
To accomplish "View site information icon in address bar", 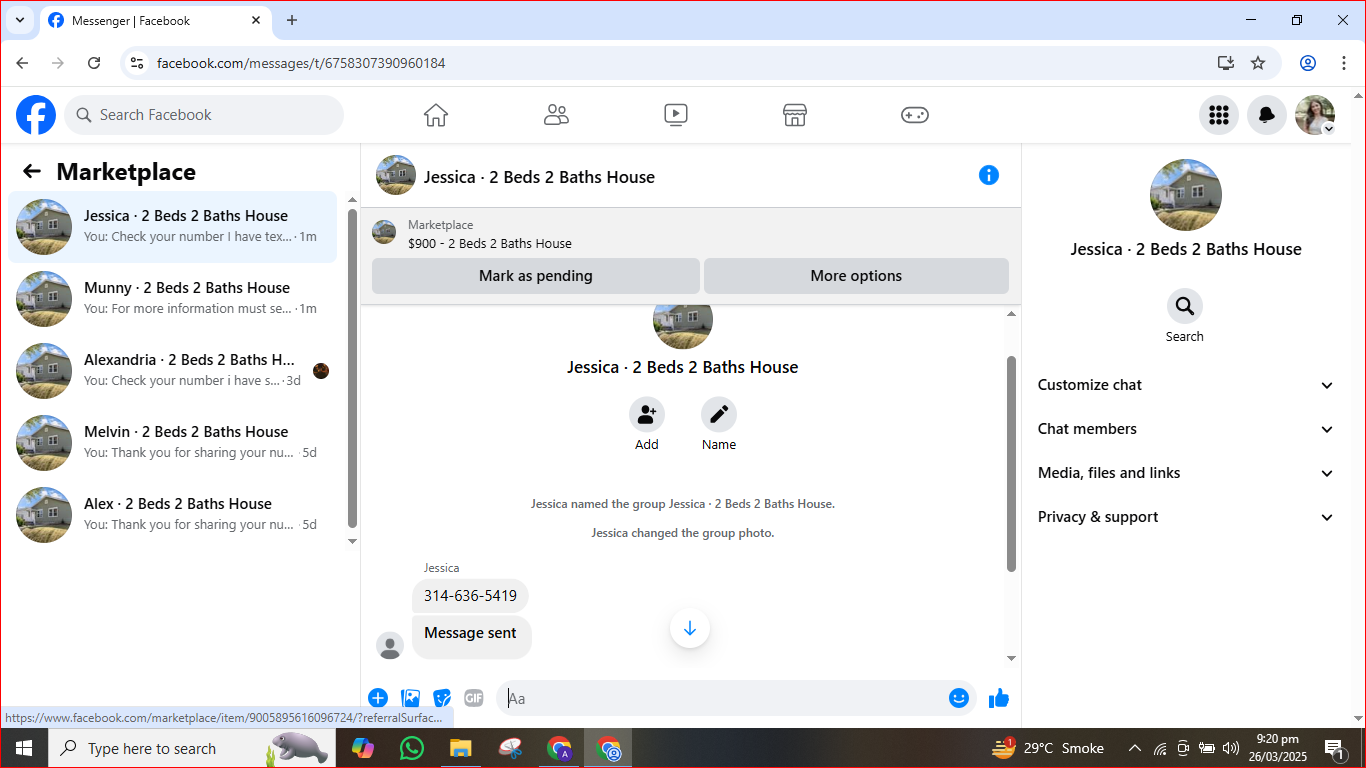I will [x=138, y=63].
